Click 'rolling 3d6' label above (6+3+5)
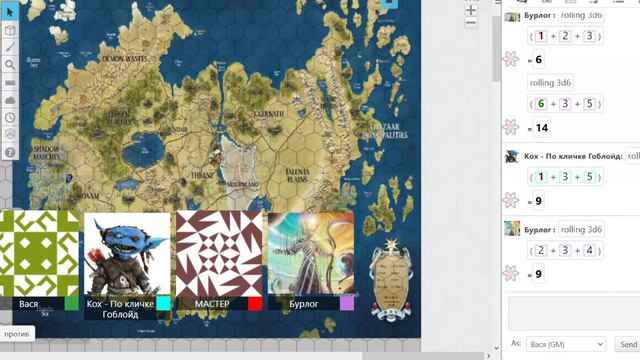Screen dimensions: 640x360 tap(550, 83)
